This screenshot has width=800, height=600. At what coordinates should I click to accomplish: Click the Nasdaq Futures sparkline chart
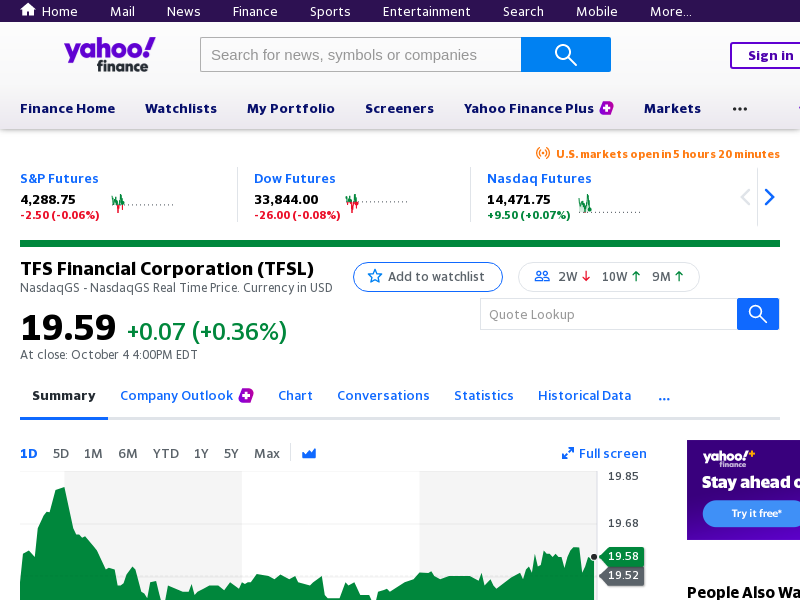point(609,204)
